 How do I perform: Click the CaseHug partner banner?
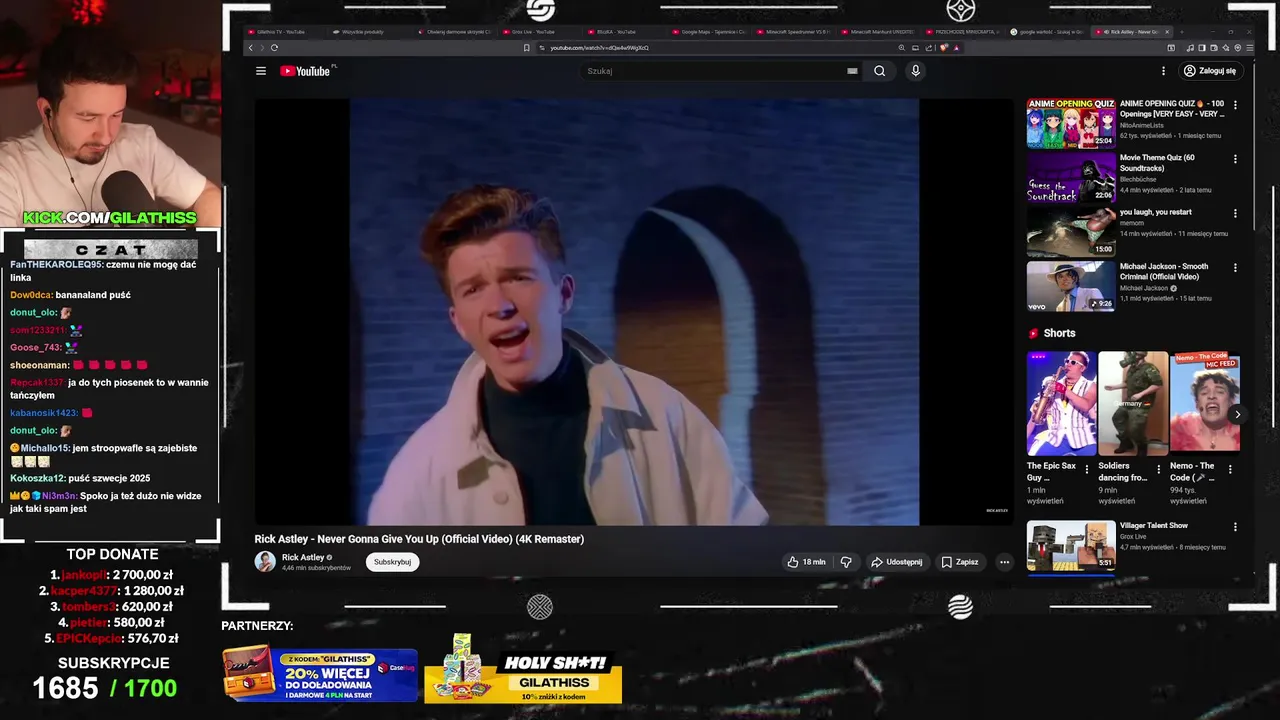coord(320,675)
